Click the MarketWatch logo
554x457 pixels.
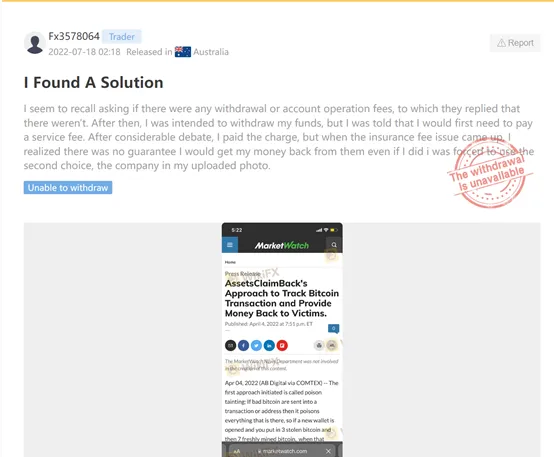(x=282, y=245)
